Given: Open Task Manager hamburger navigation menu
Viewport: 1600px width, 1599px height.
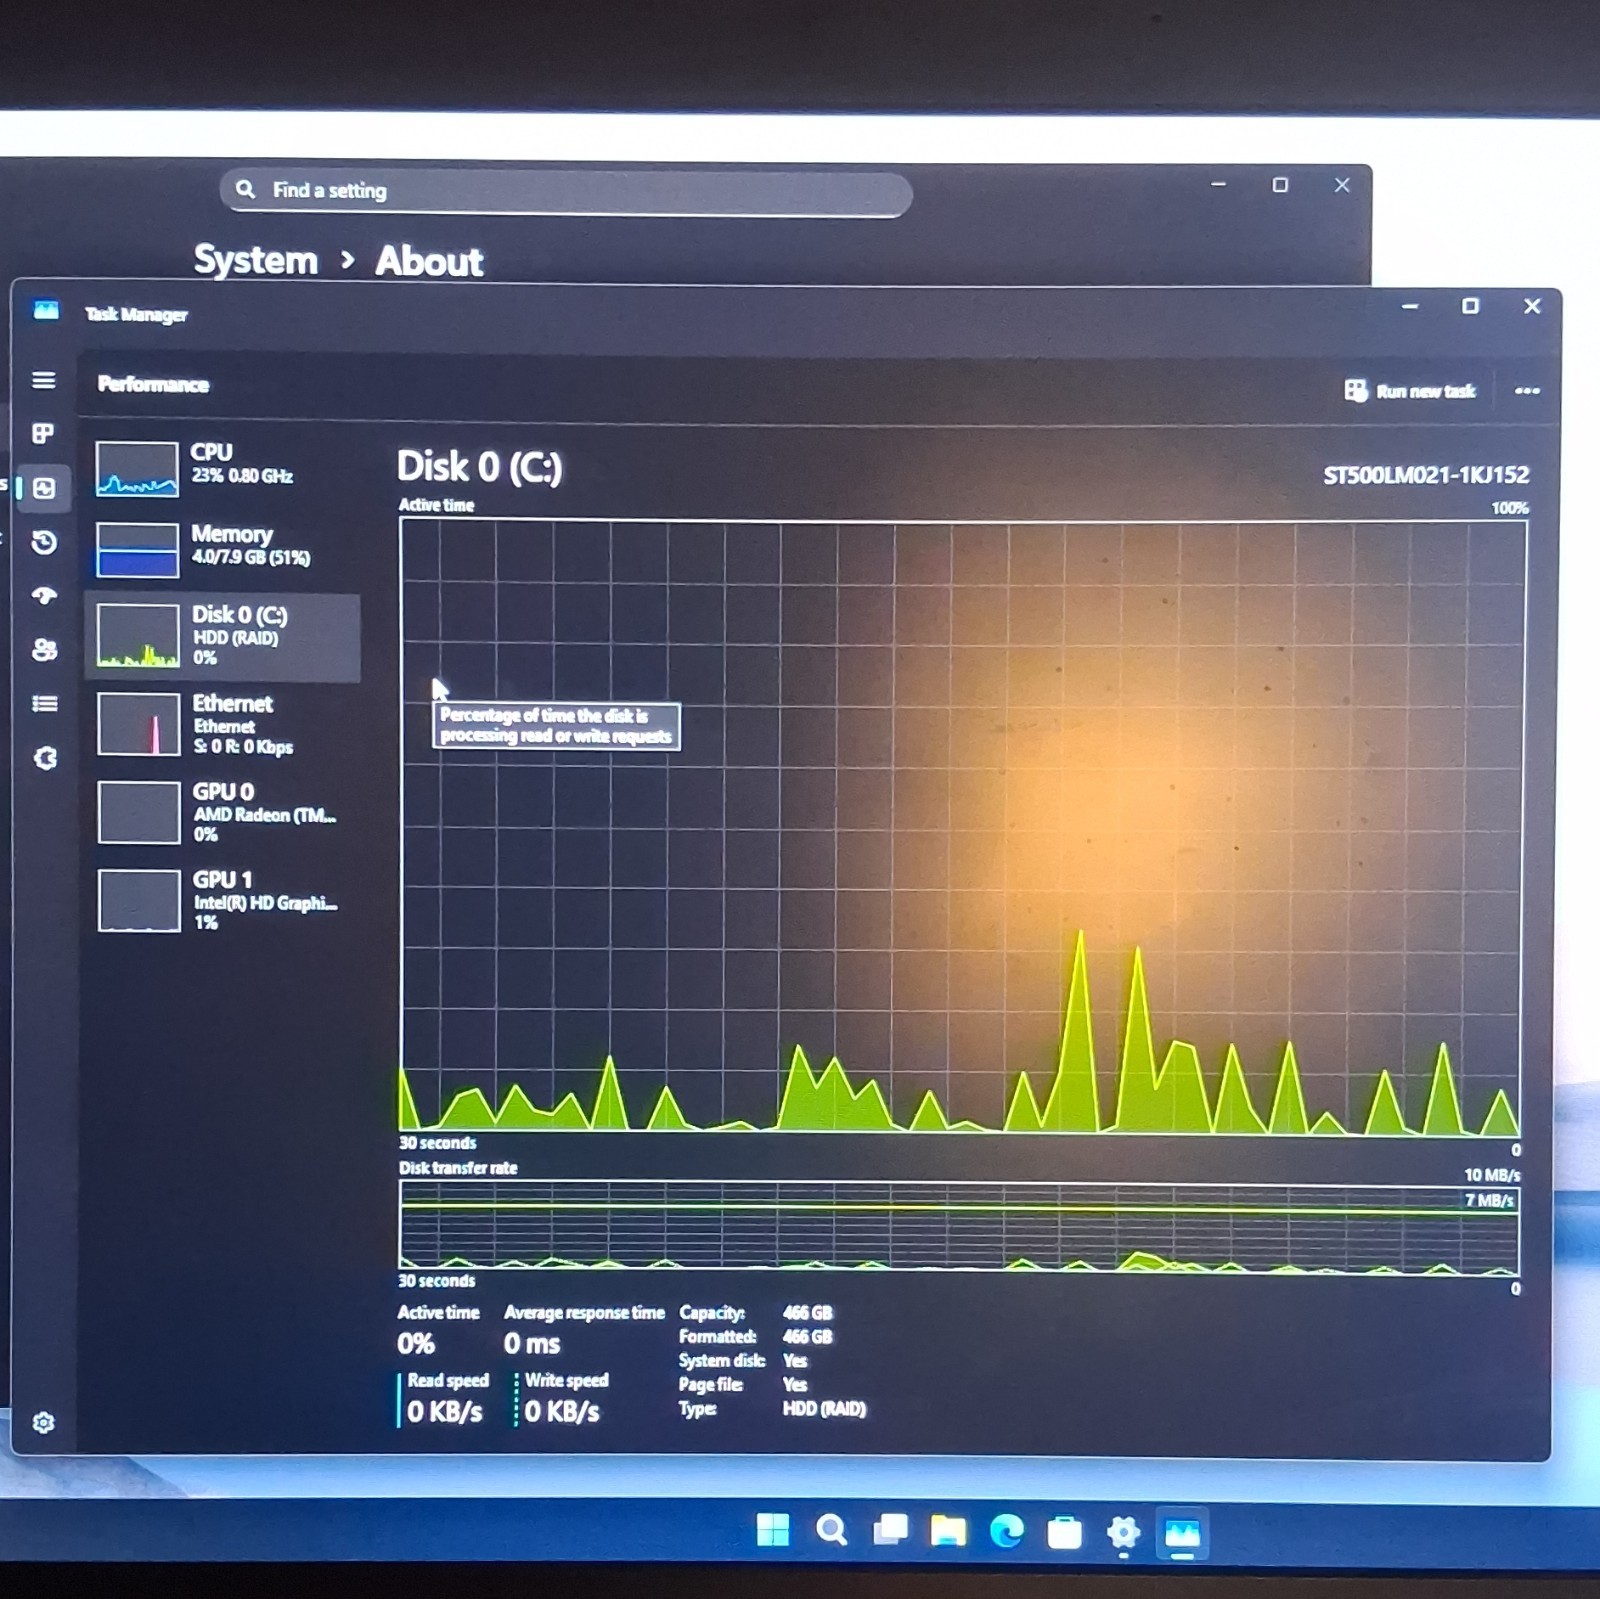Looking at the screenshot, I should [x=44, y=380].
